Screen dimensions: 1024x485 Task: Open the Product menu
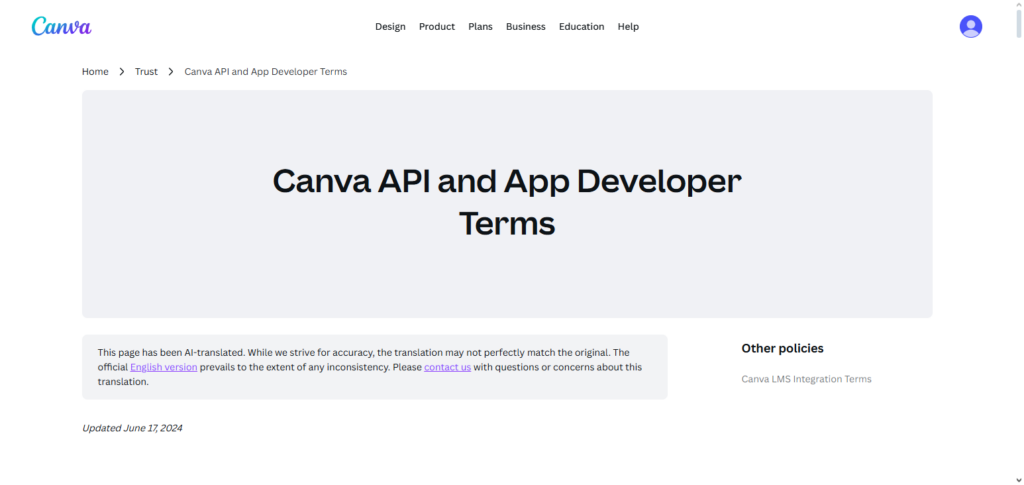(x=437, y=27)
